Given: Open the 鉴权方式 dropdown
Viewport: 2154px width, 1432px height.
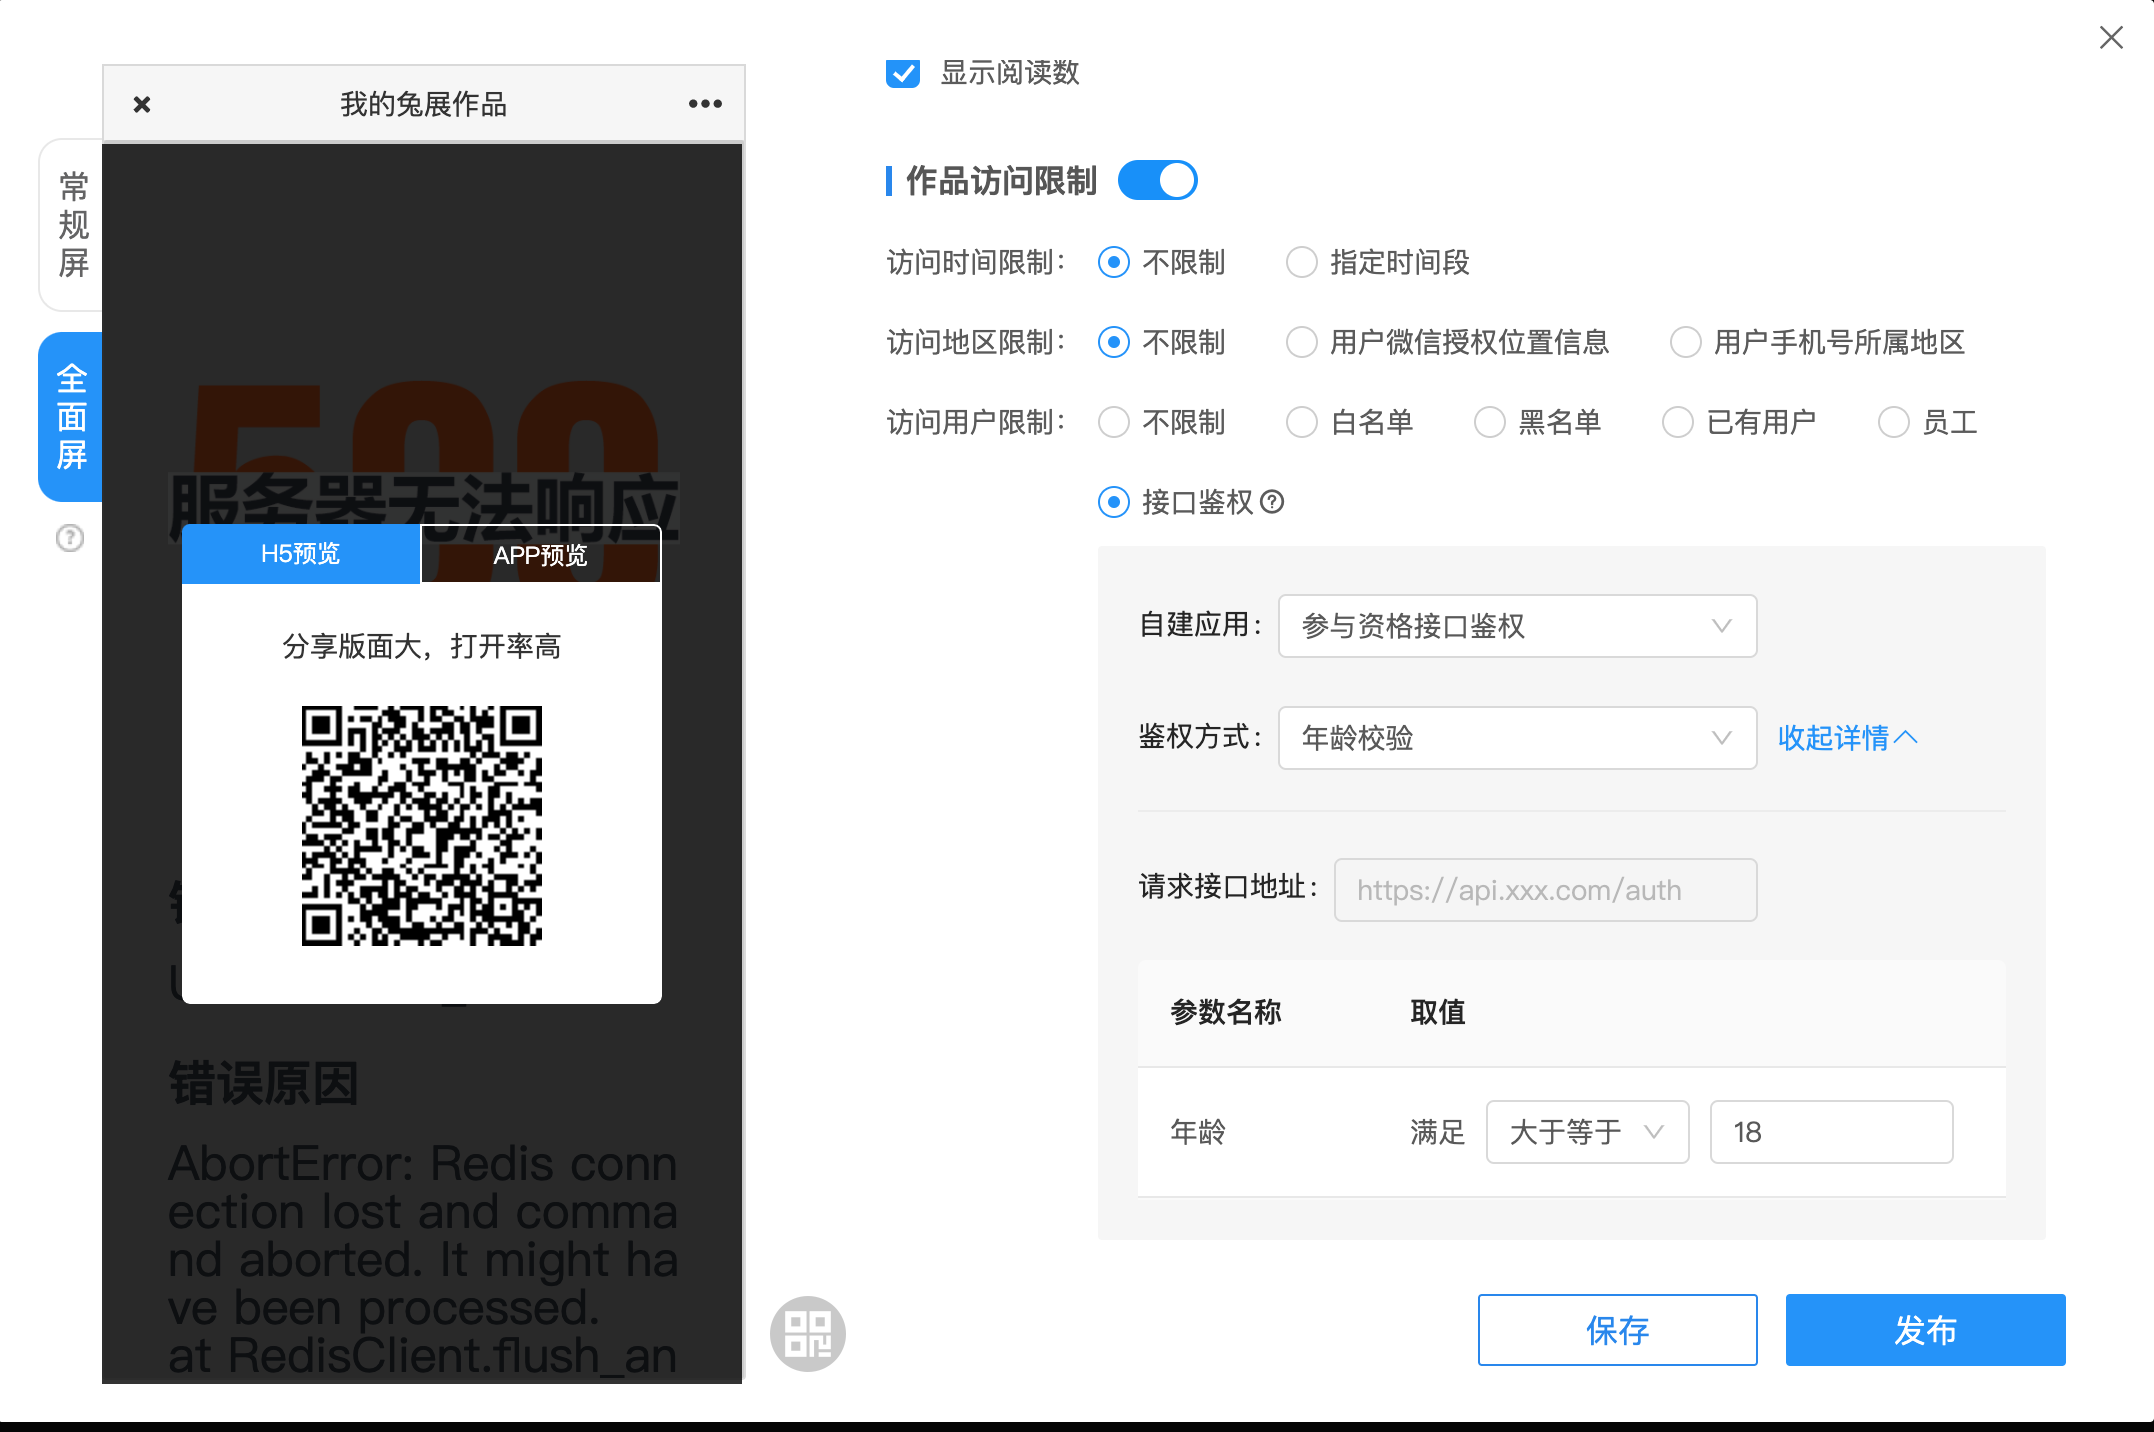Looking at the screenshot, I should coord(1517,738).
